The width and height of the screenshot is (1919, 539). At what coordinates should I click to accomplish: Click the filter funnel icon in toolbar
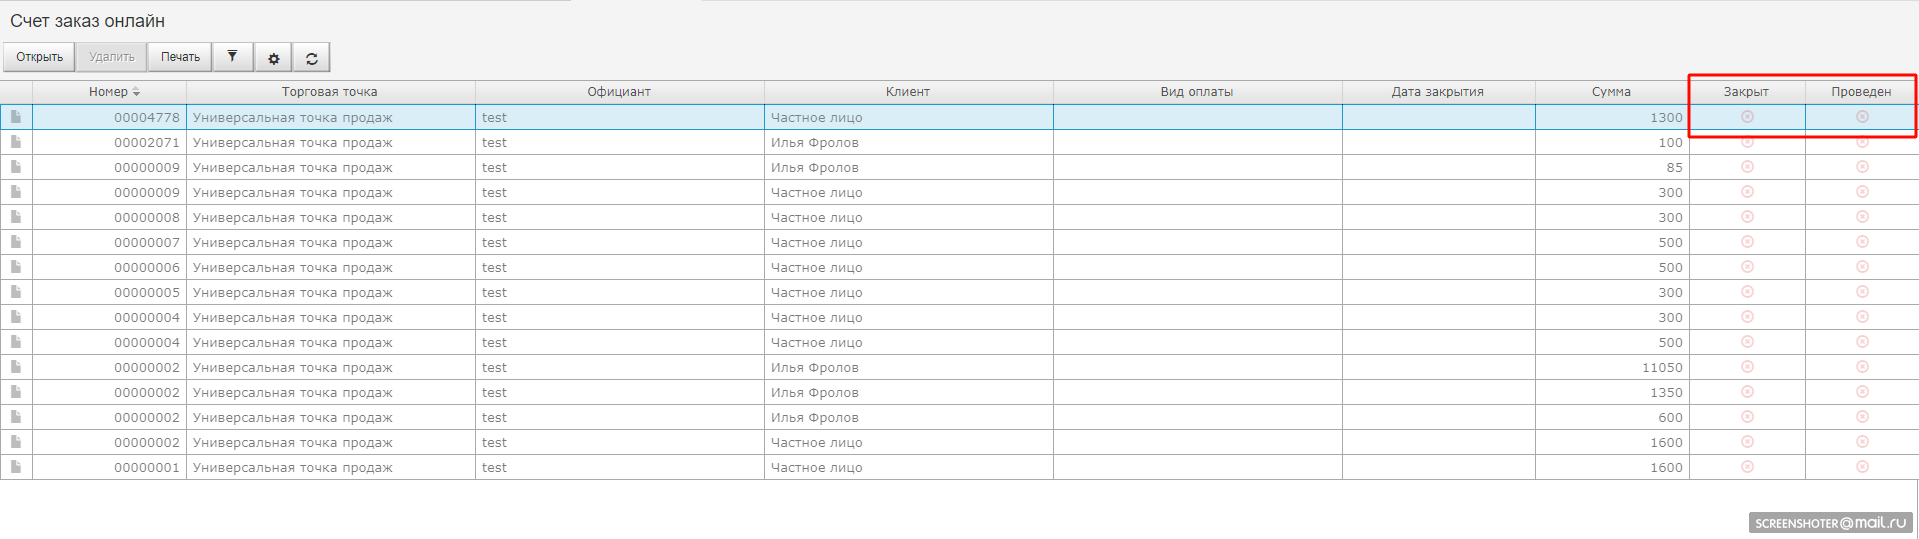[232, 57]
